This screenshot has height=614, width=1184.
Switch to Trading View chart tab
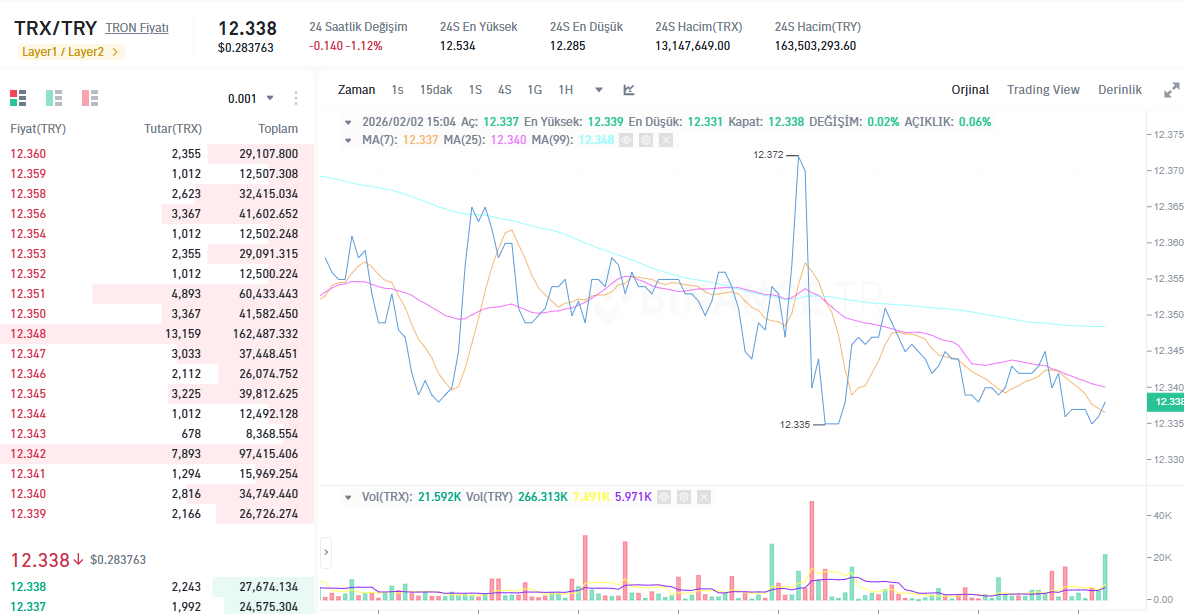tap(1043, 90)
